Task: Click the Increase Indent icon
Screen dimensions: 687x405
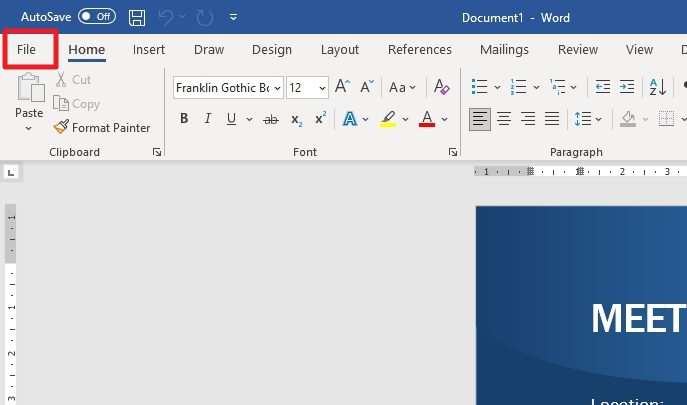Action: 627,87
